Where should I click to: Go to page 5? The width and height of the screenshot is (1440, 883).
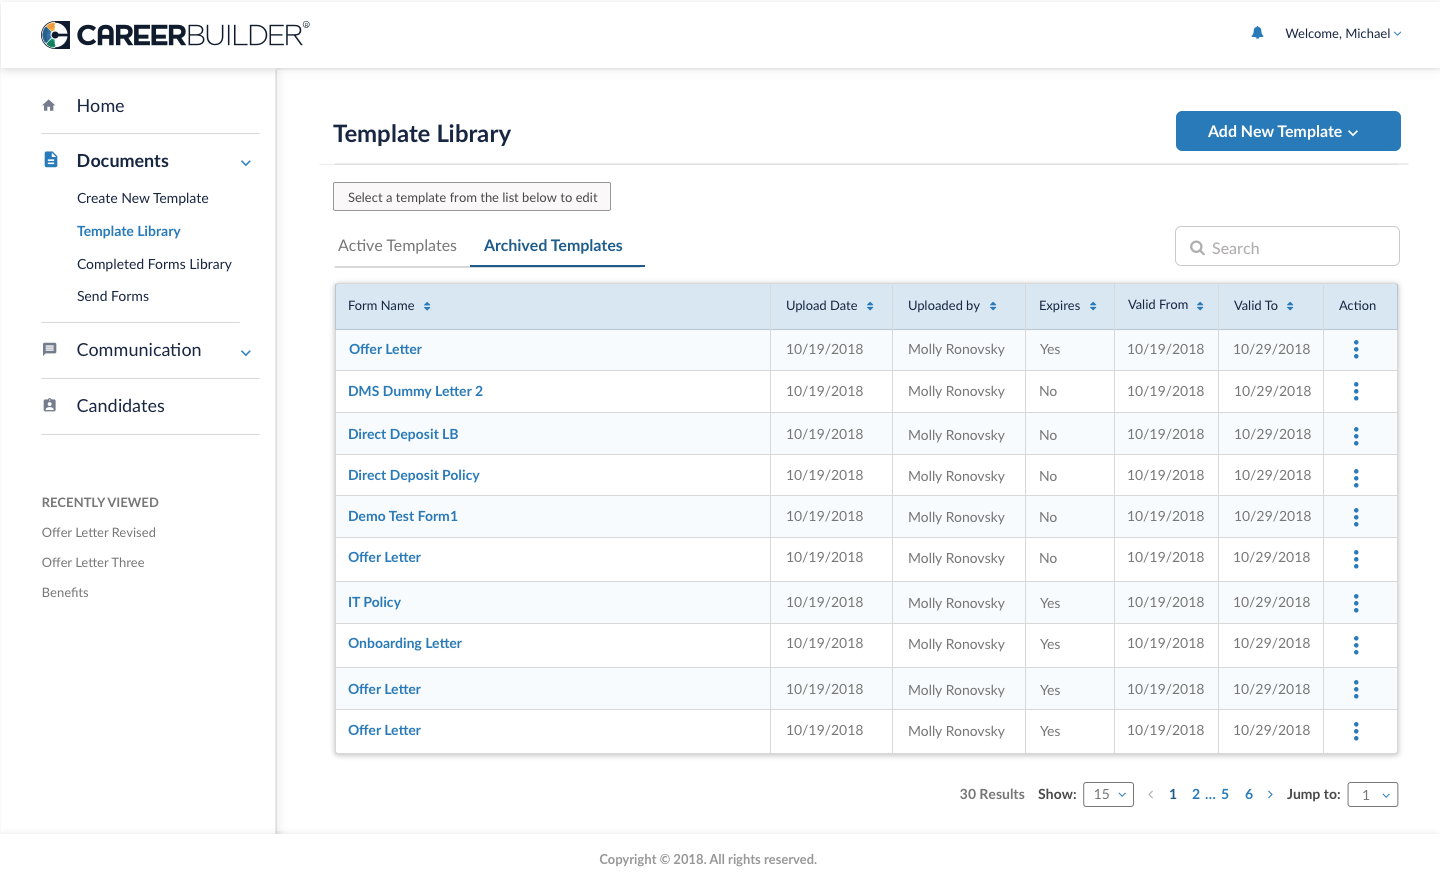tap(1225, 794)
